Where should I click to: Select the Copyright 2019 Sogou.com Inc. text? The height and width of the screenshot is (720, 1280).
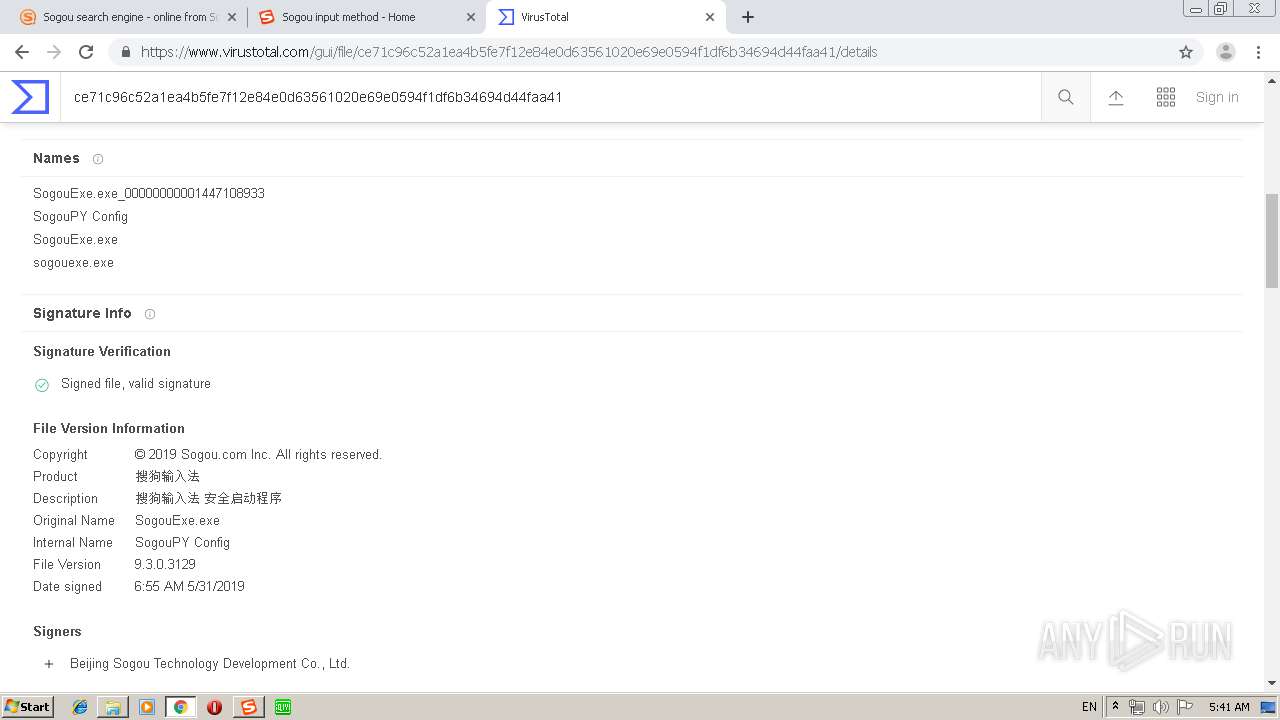click(x=258, y=455)
